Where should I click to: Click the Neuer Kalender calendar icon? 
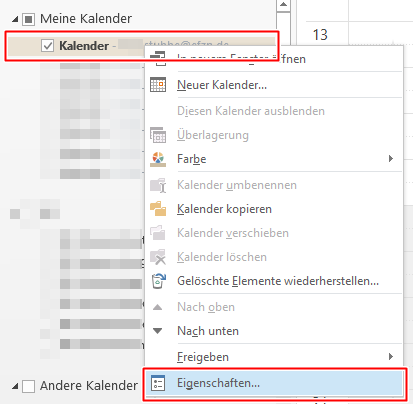[x=158, y=85]
